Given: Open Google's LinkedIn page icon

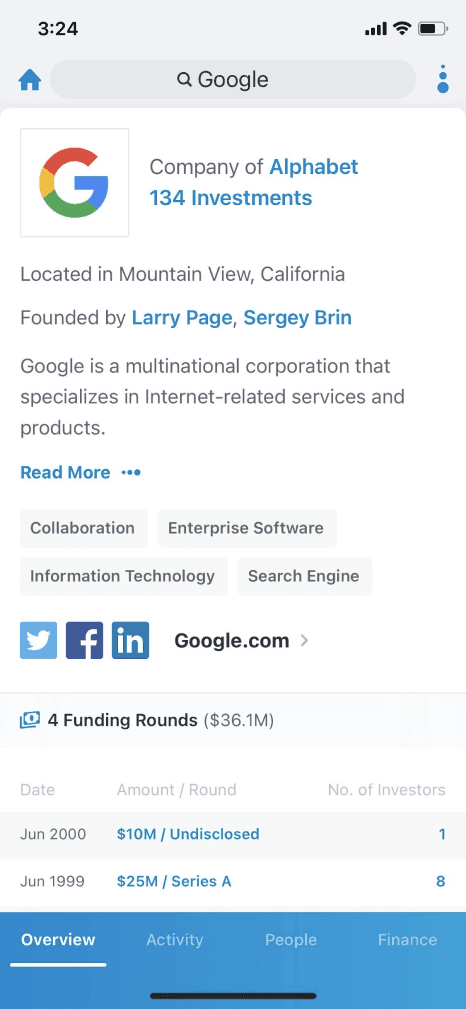Looking at the screenshot, I should (131, 640).
